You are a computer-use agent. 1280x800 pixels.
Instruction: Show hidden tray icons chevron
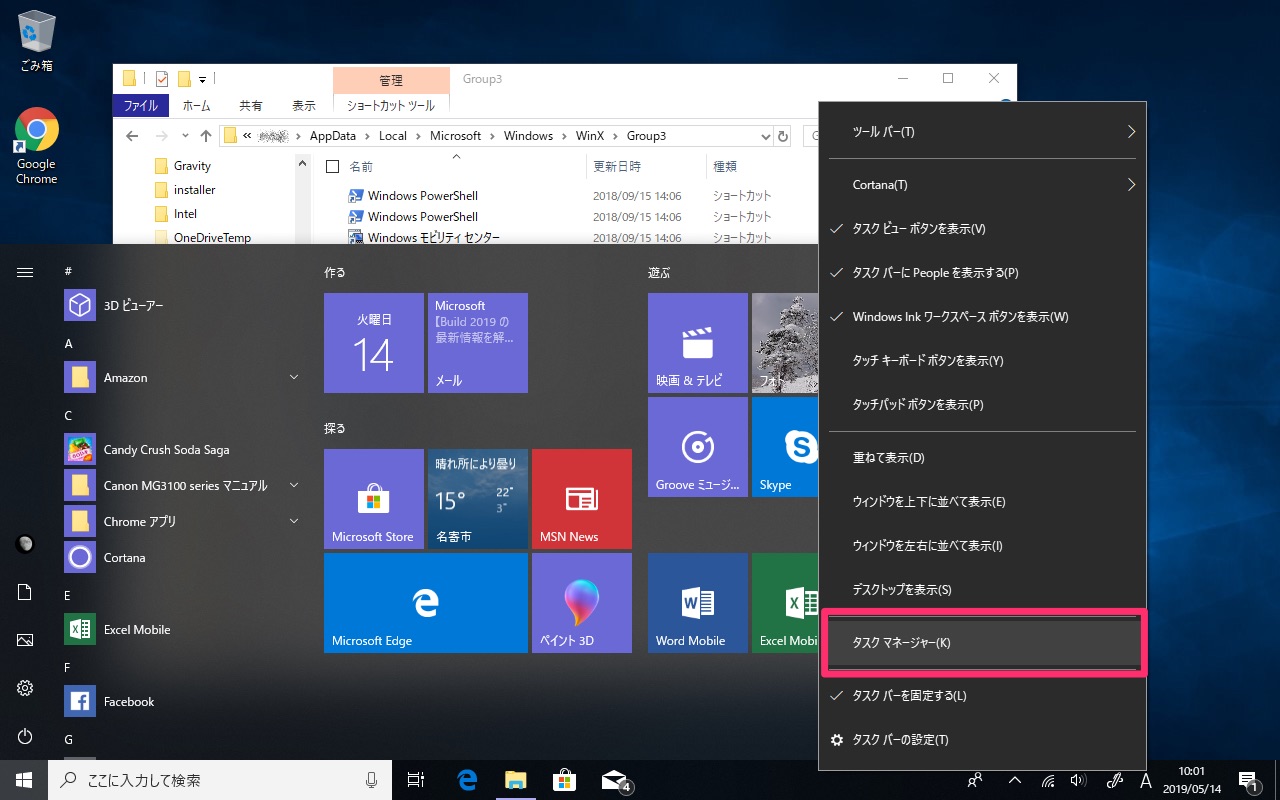1014,780
